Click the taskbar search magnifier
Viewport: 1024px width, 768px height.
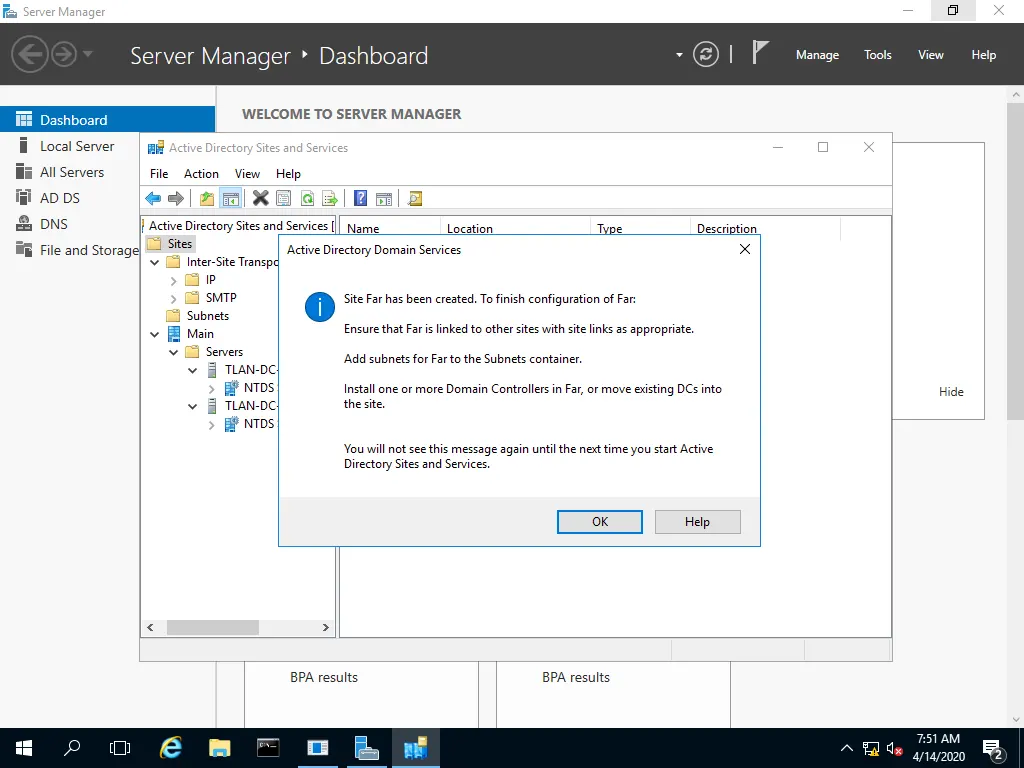pyautogui.click(x=72, y=747)
